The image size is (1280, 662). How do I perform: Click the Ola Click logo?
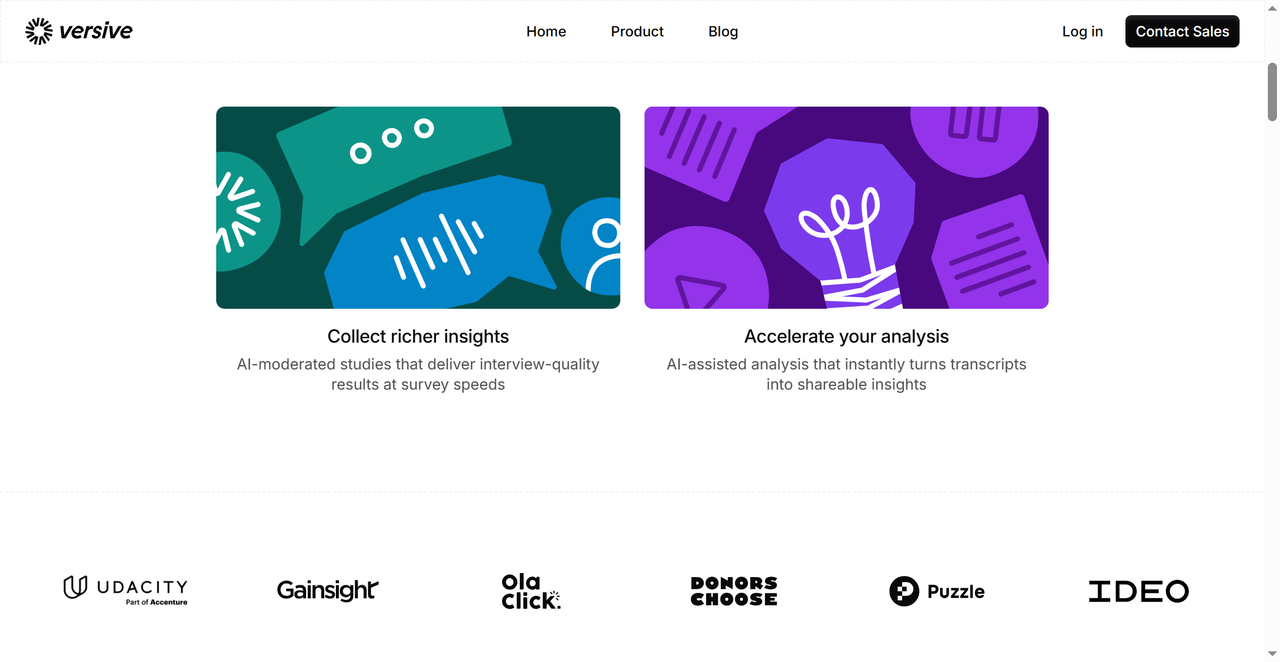pos(531,591)
